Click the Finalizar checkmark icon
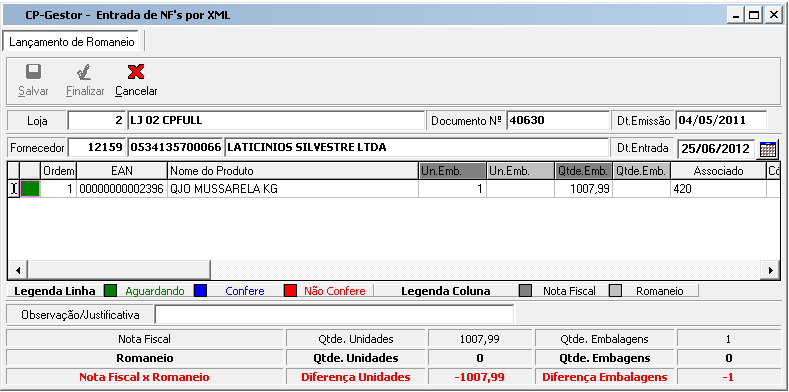The height and width of the screenshot is (392, 789). point(85,72)
